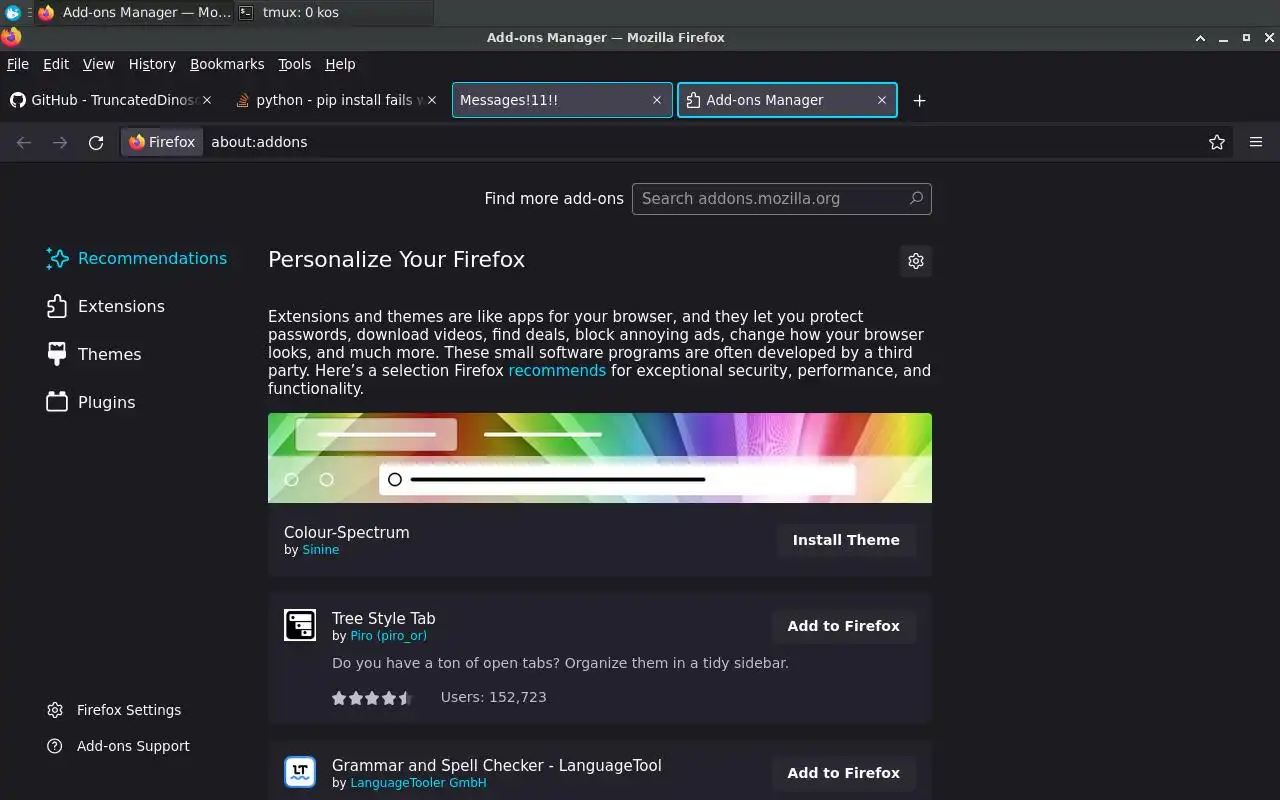Image resolution: width=1280 pixels, height=800 pixels.
Task: Click the Tree Style Tab title
Action: (x=384, y=618)
